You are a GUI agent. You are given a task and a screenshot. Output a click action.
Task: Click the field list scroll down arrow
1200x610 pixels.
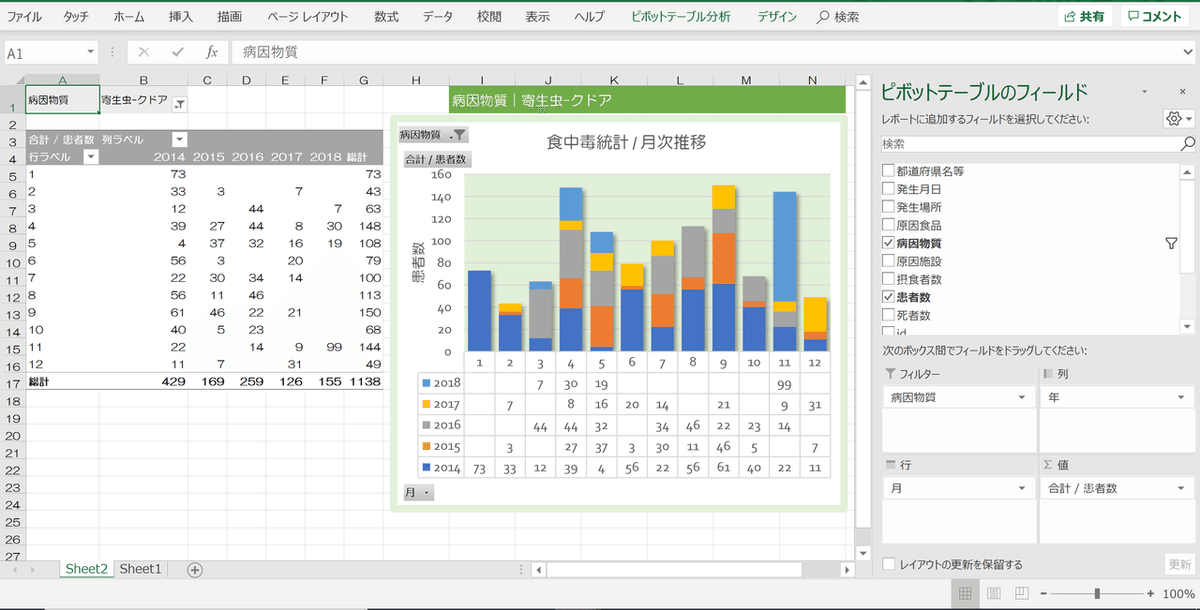pyautogui.click(x=1187, y=326)
